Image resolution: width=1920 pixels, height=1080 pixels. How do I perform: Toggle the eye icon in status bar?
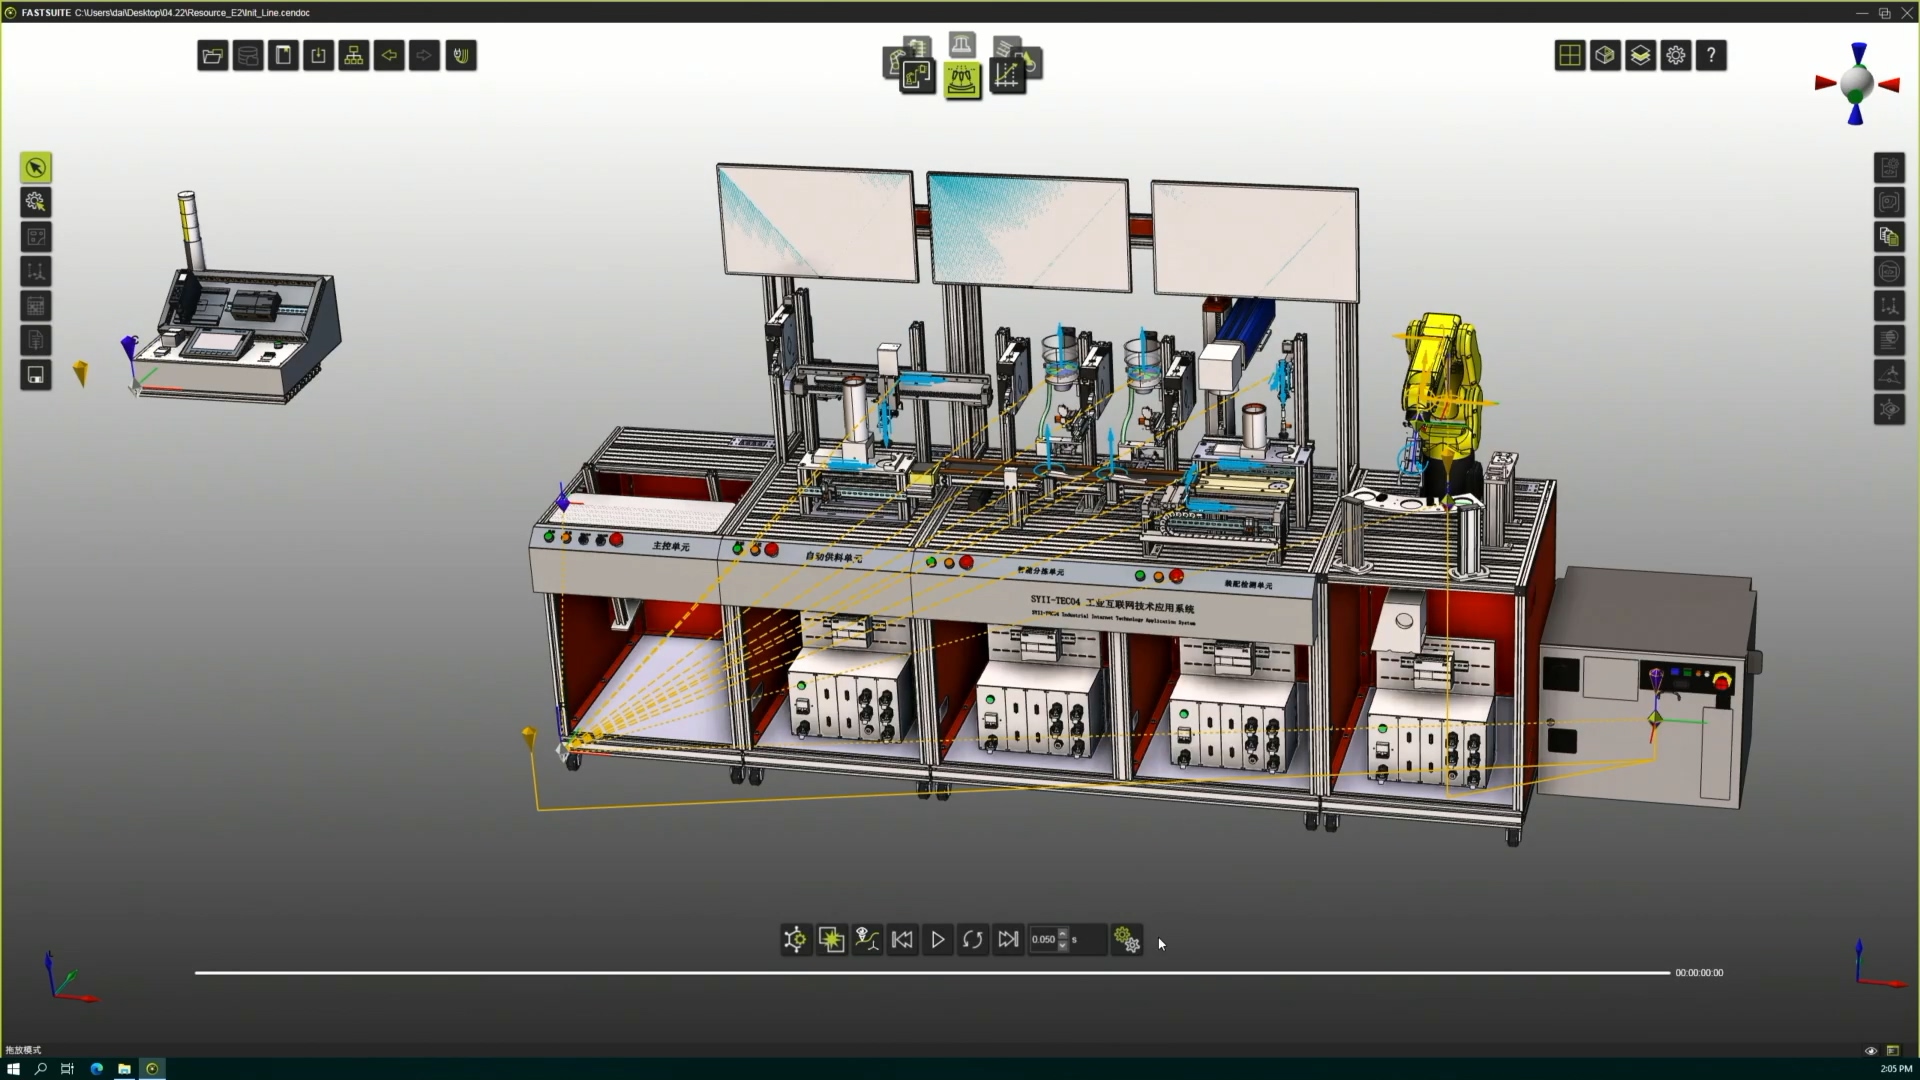click(x=1871, y=1050)
